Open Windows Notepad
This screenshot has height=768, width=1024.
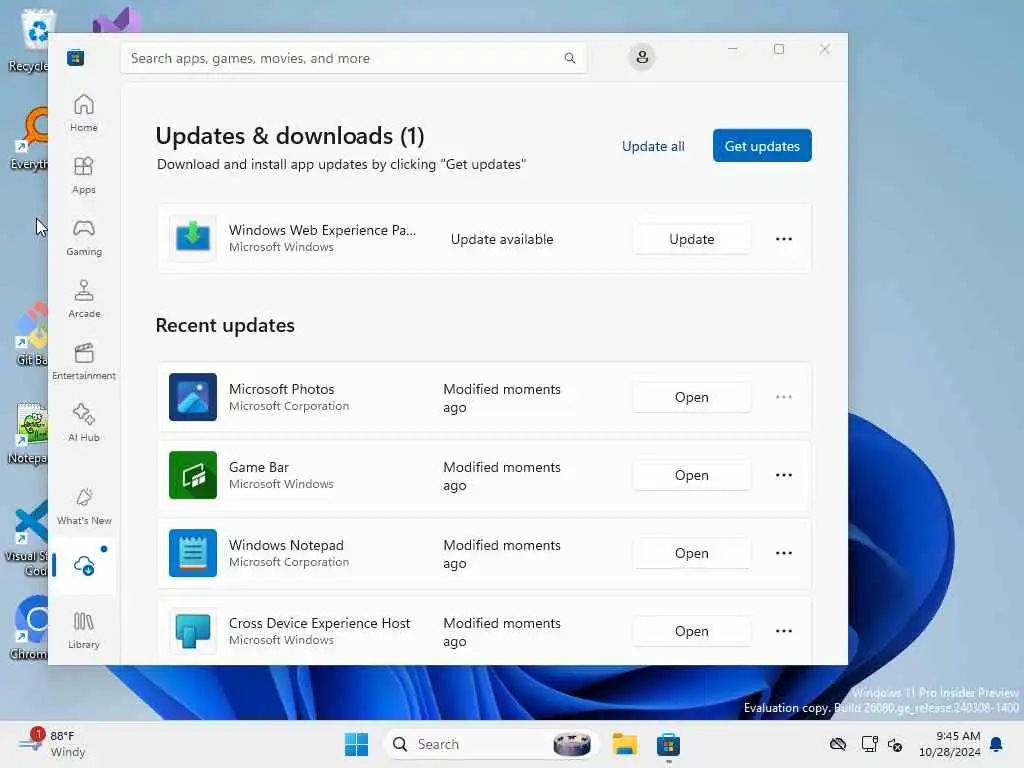(x=692, y=553)
